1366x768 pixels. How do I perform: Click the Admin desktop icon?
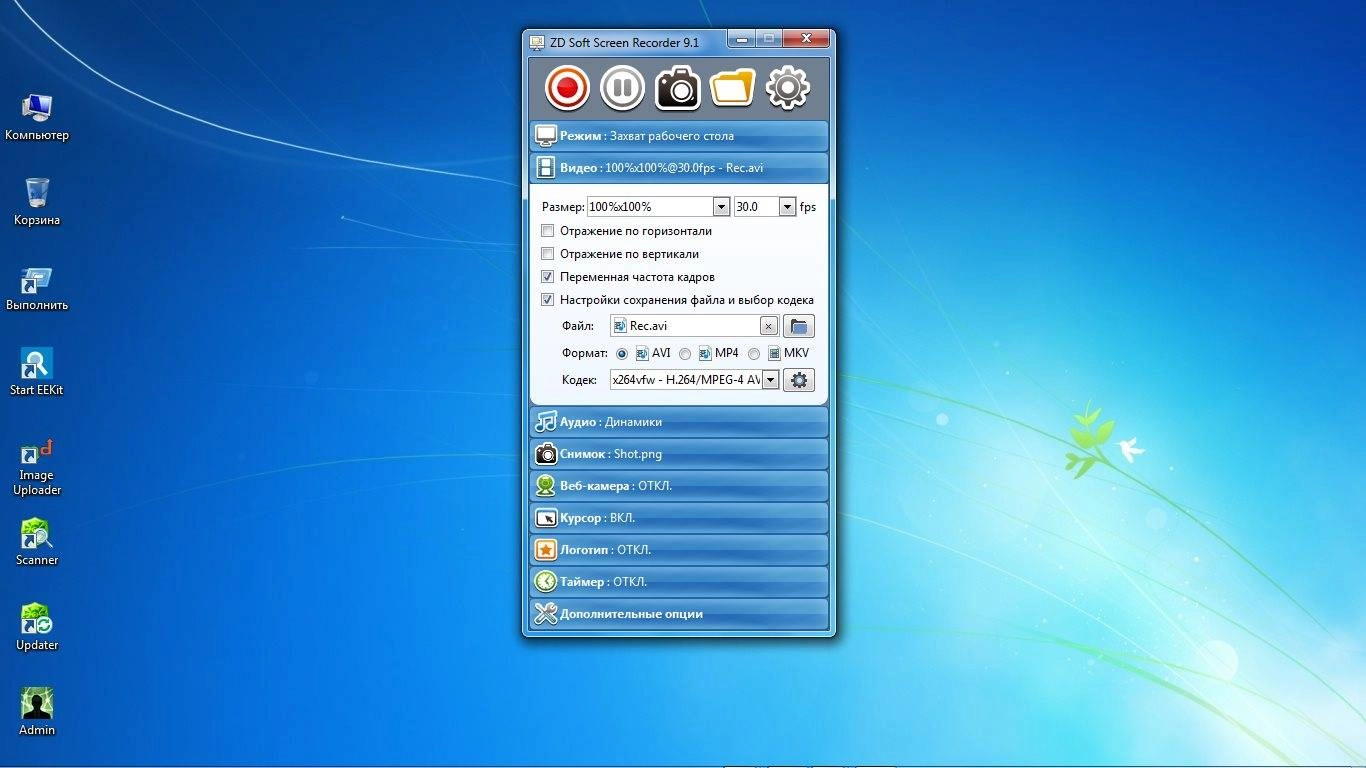[x=37, y=712]
